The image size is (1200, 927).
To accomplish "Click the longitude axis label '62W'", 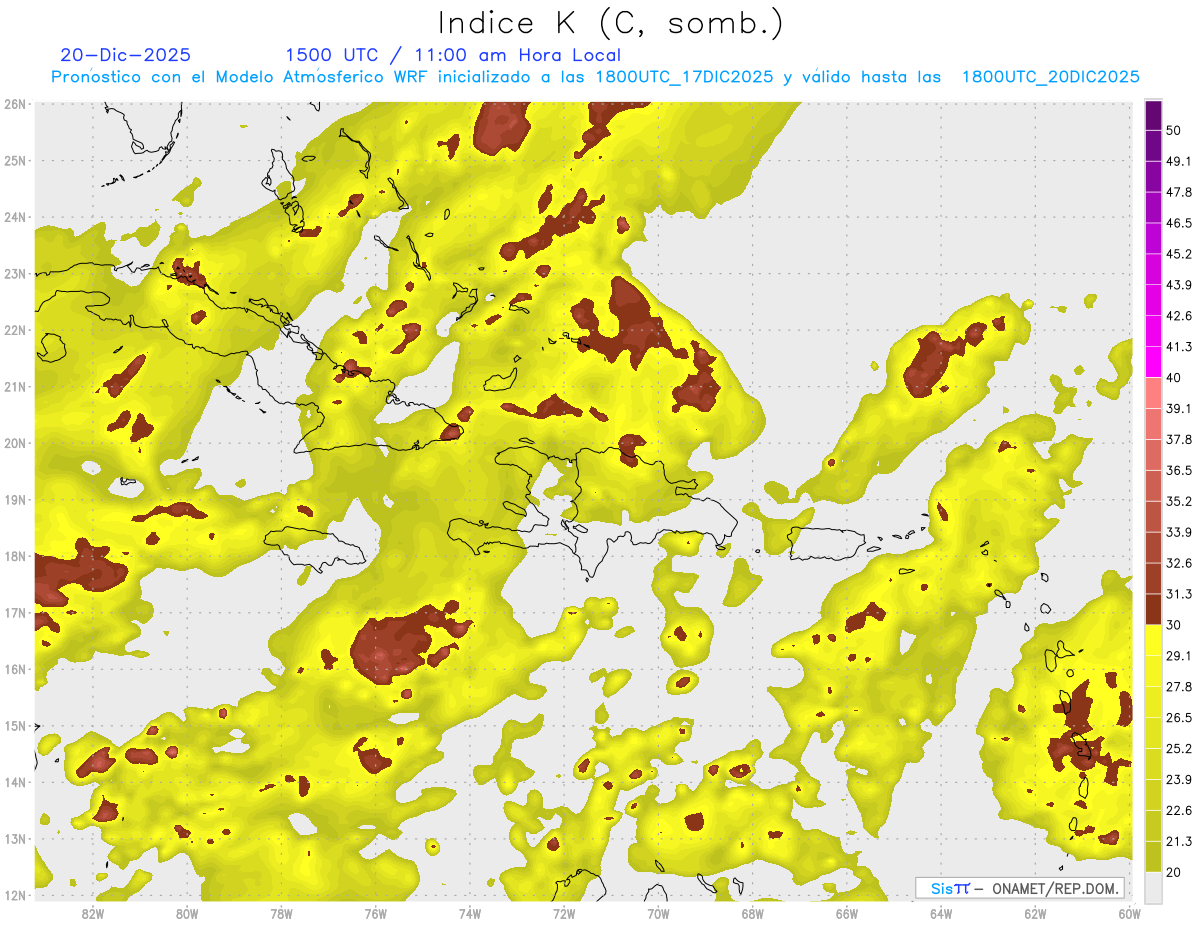I will [x=1035, y=914].
